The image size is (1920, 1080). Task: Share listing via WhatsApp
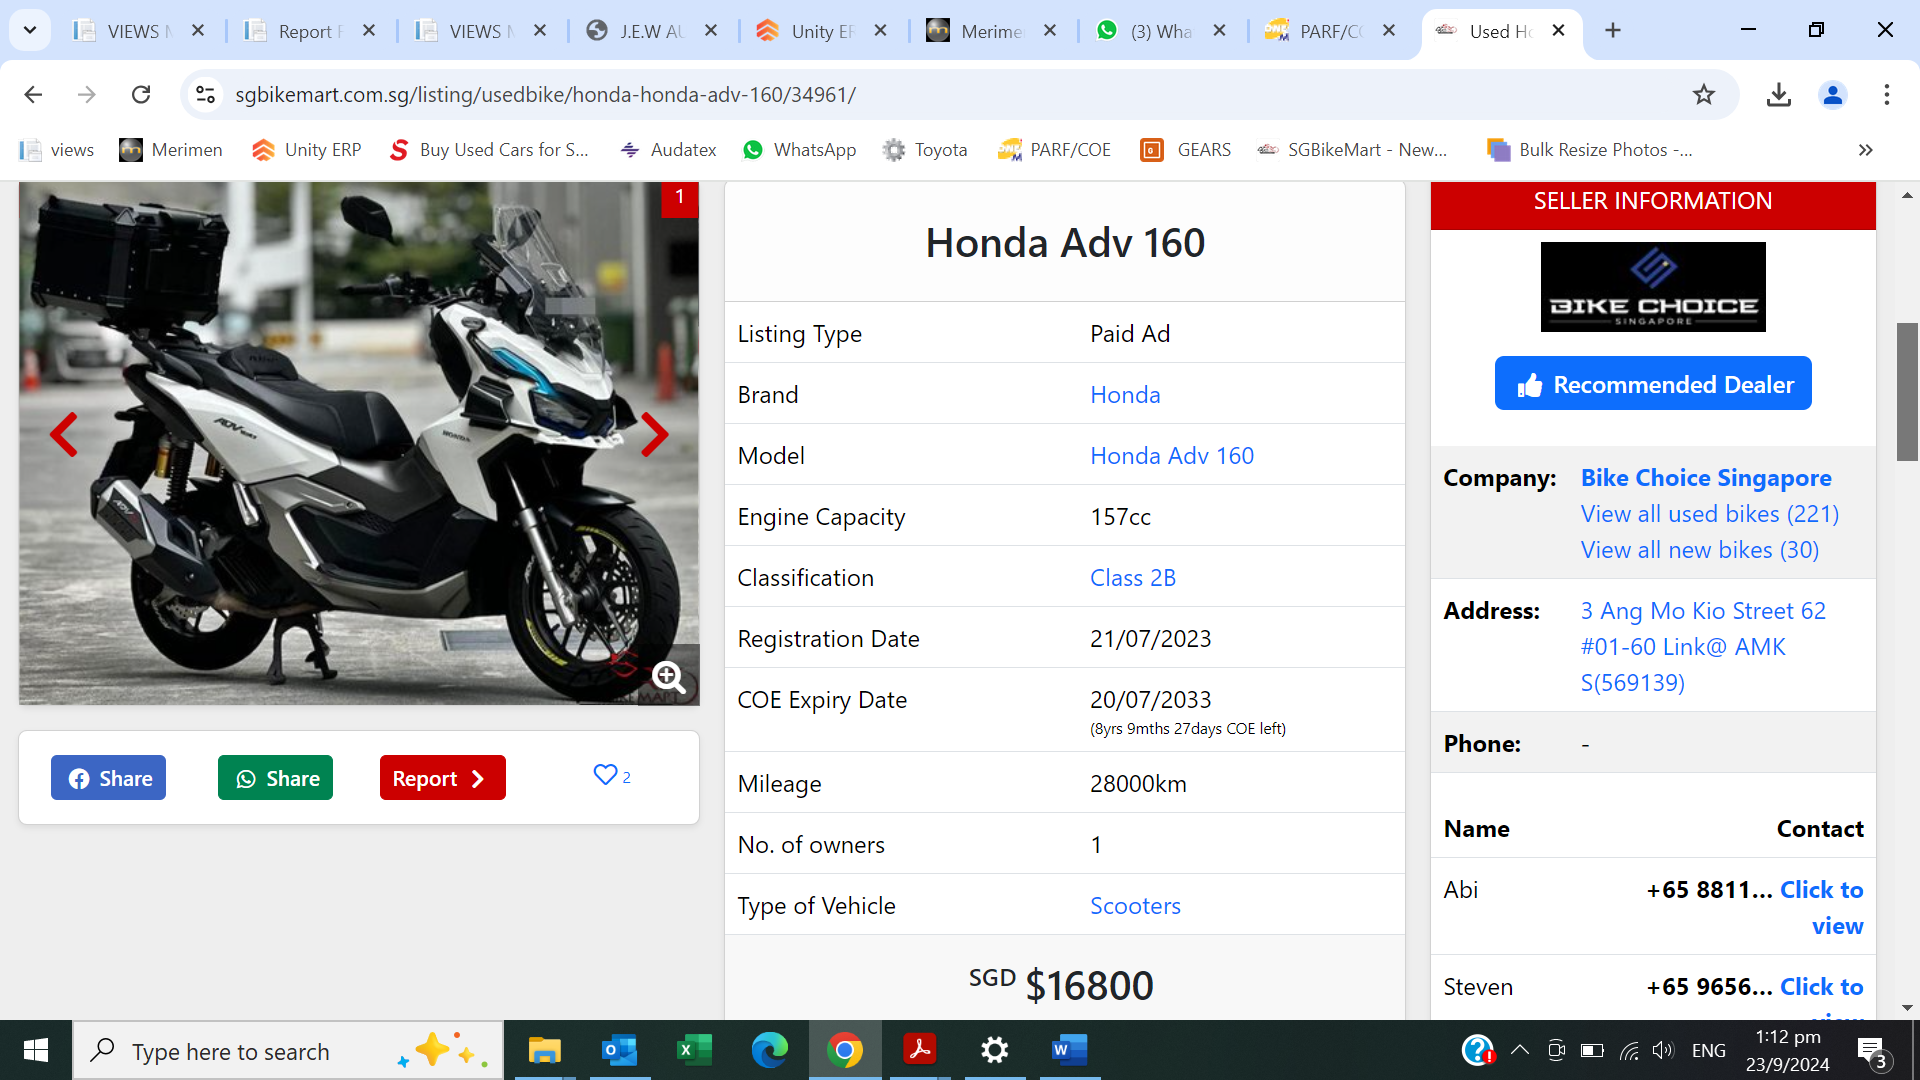[276, 778]
